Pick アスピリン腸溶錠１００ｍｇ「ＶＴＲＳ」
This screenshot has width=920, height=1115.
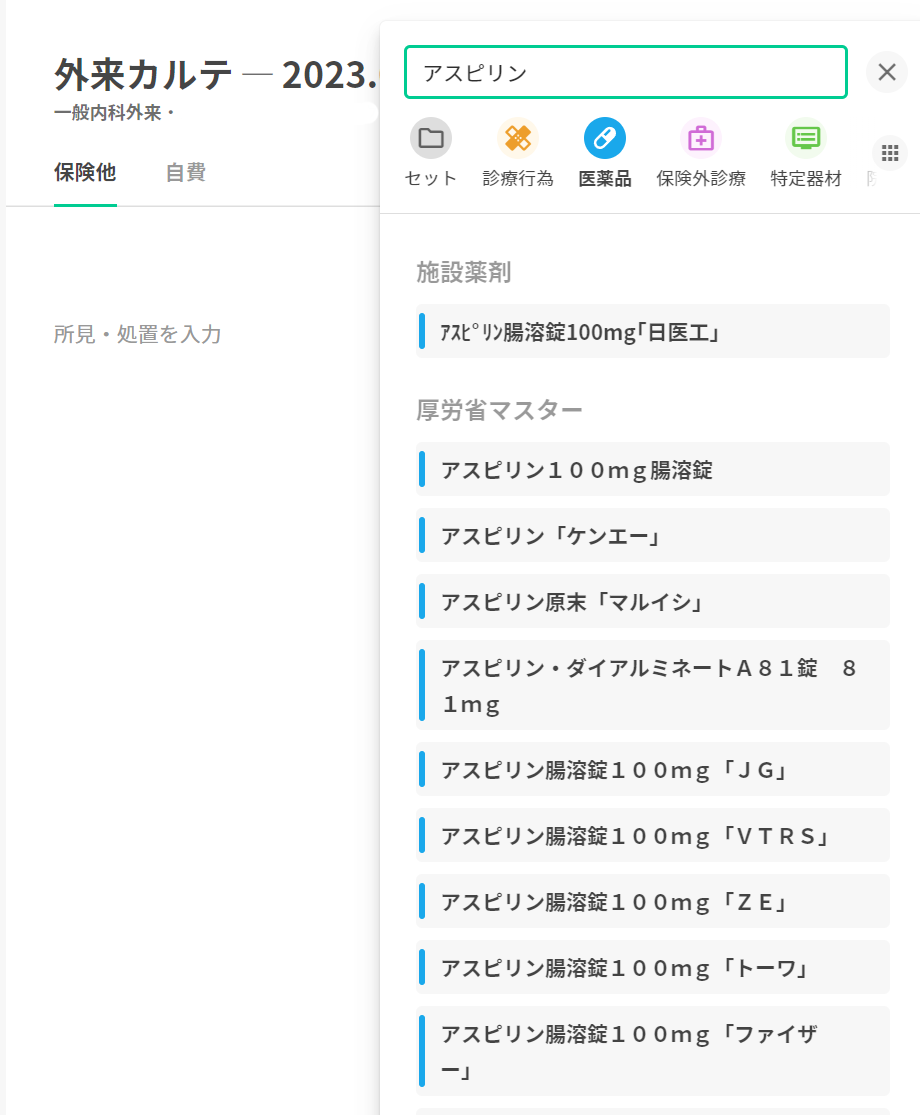pos(652,835)
